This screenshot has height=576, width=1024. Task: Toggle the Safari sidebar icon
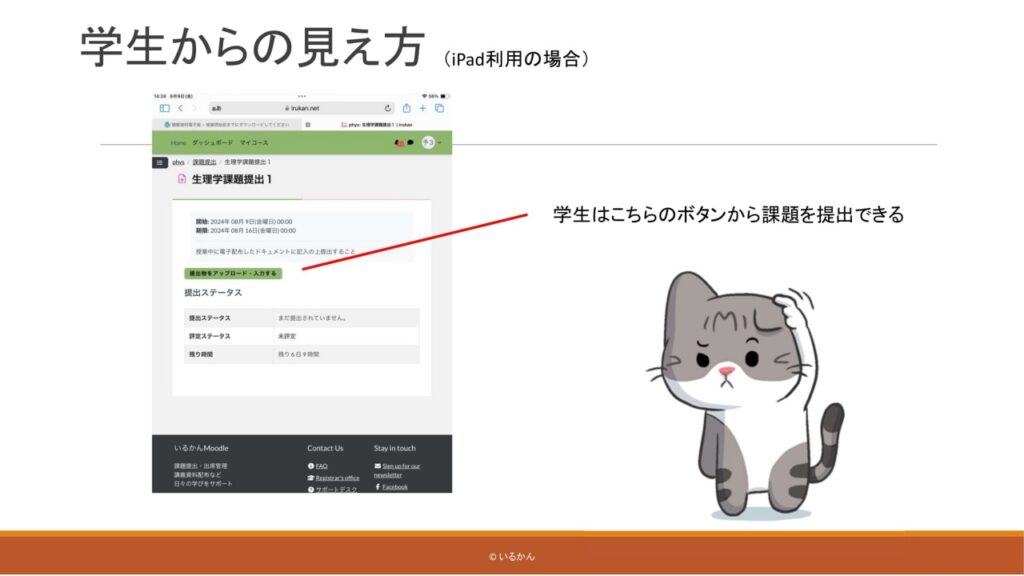click(x=164, y=108)
